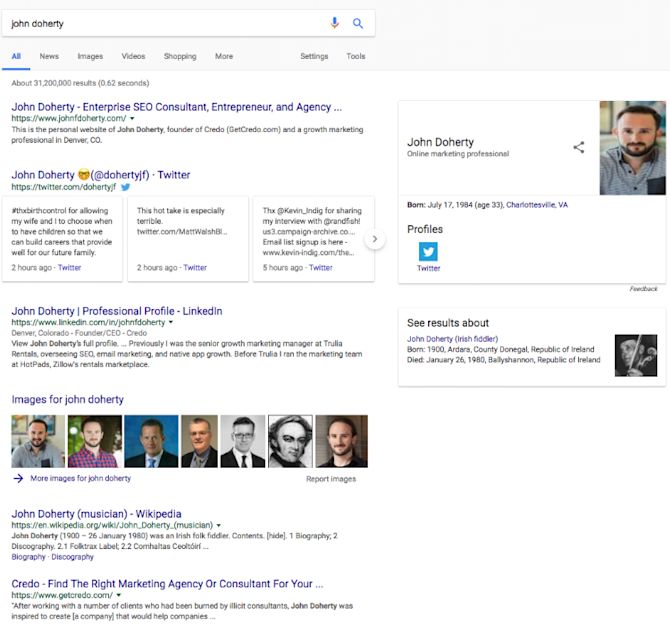670x625 pixels.
Task: Click the magnifying glass search icon
Action: [x=358, y=23]
